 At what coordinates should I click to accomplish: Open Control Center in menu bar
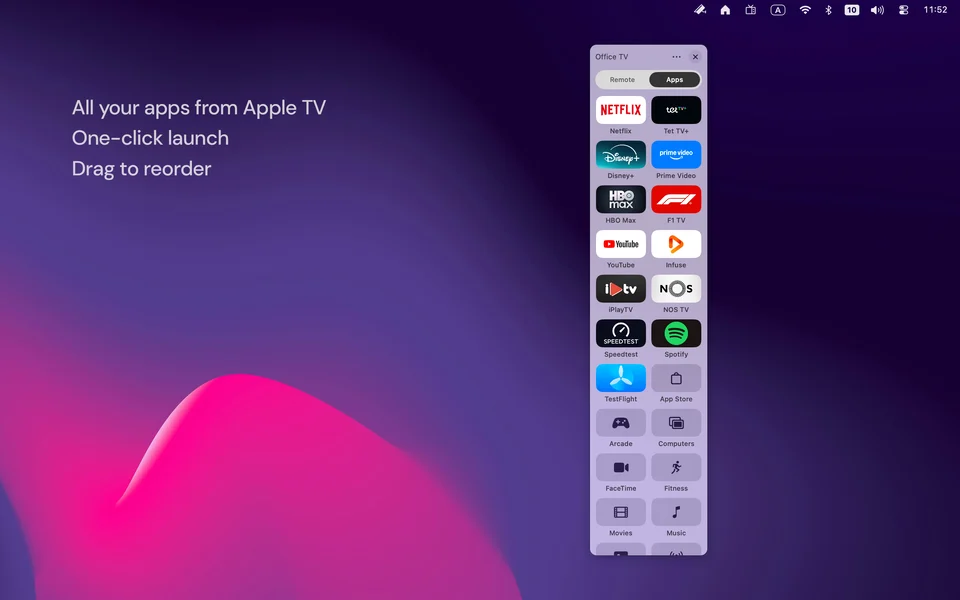pos(904,10)
